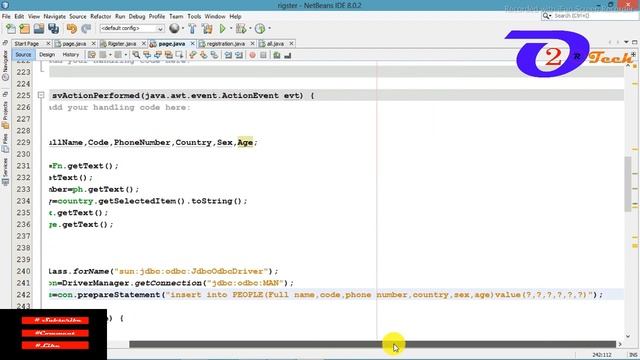Click the Shift Line Left icon
640x360 pixels.
pyautogui.click(x=228, y=55)
